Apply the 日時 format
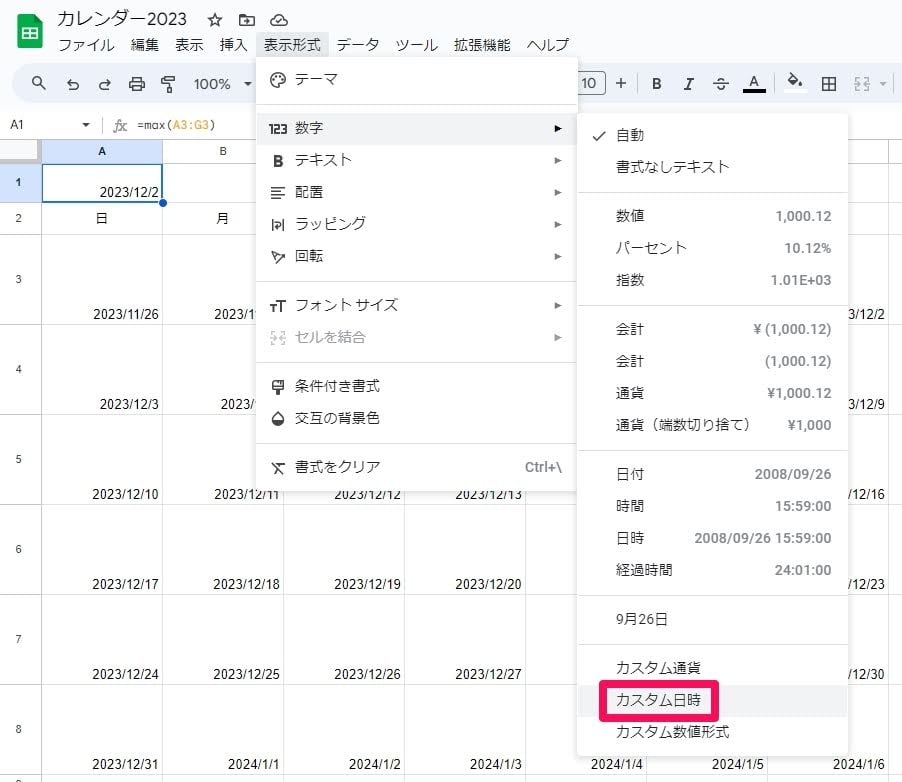This screenshot has height=782, width=902. 712,538
